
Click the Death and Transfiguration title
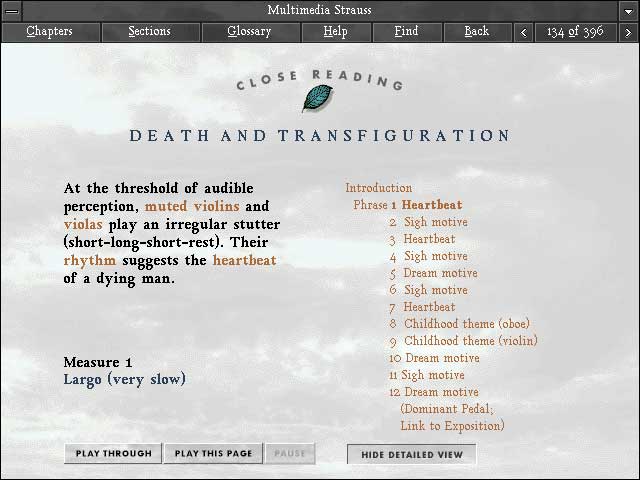(320, 136)
